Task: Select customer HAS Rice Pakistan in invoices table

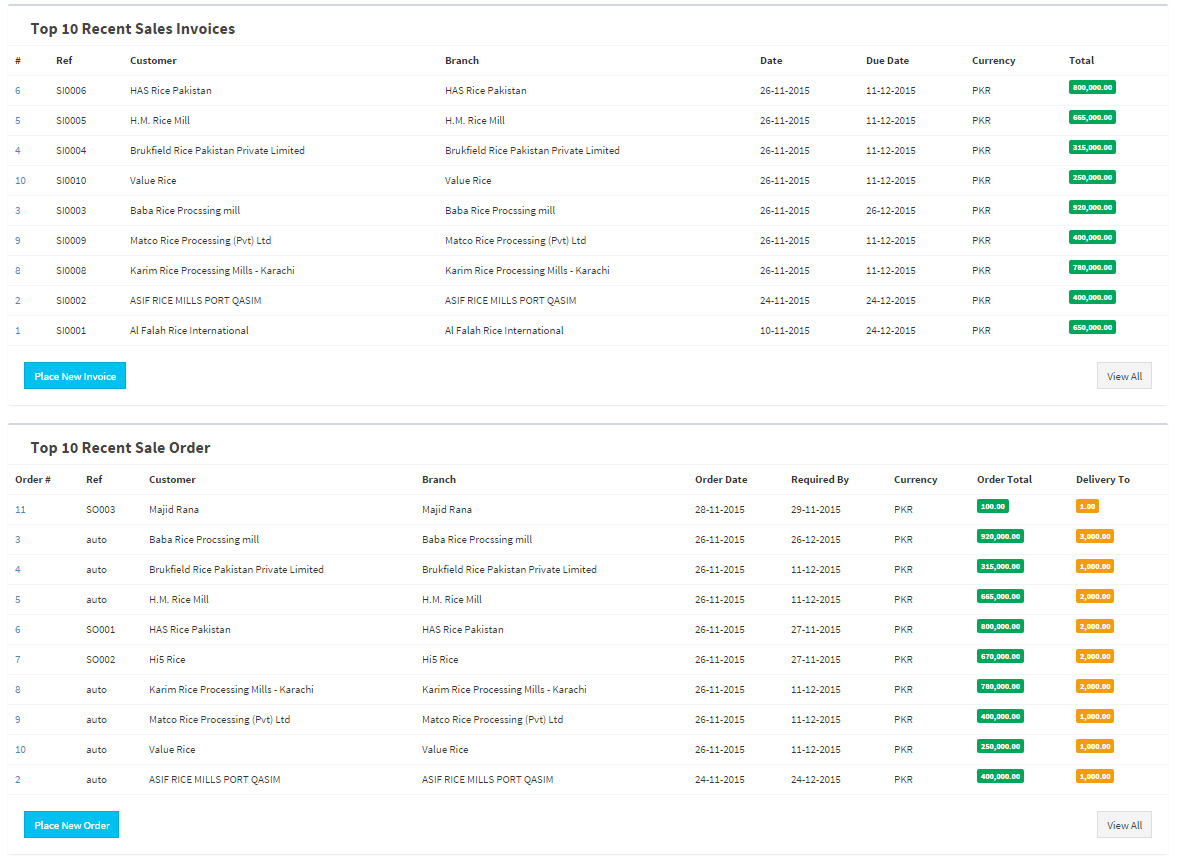Action: pyautogui.click(x=171, y=91)
